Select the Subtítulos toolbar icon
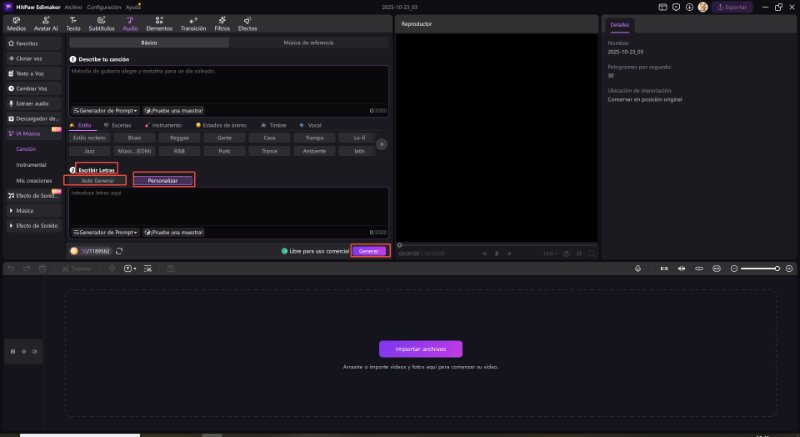Image resolution: width=800 pixels, height=437 pixels. pyautogui.click(x=101, y=24)
